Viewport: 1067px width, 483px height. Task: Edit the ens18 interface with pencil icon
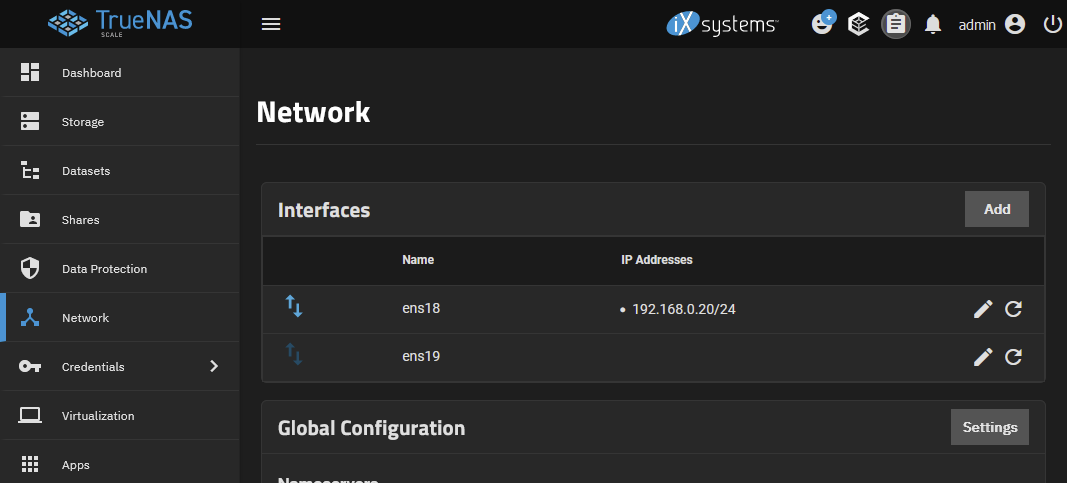coord(983,310)
